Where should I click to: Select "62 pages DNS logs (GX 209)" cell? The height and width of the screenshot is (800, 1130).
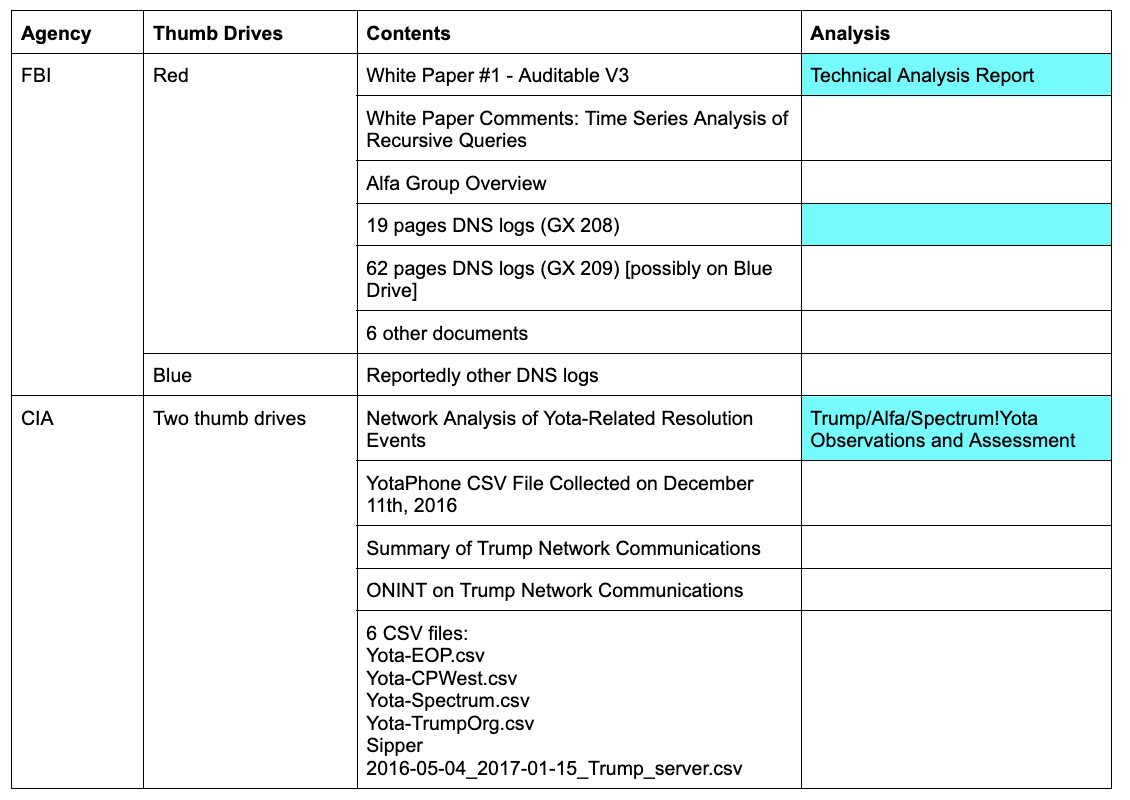point(579,278)
